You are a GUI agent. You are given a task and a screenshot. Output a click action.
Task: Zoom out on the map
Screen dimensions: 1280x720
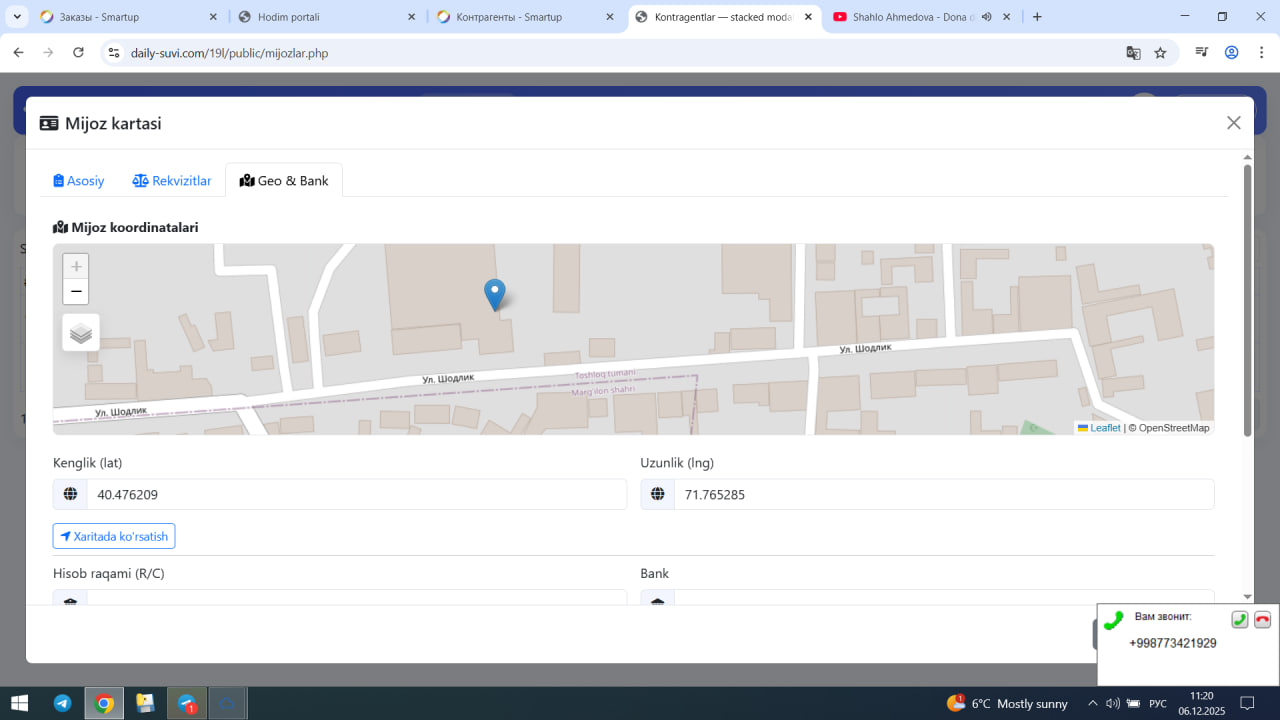click(x=76, y=292)
